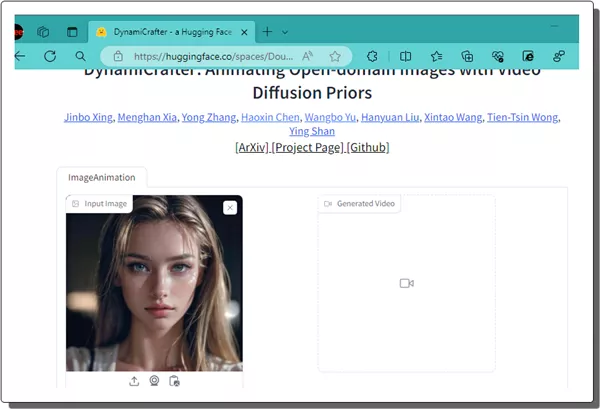Click the Generated Video label
The image size is (600, 409).
click(x=359, y=204)
